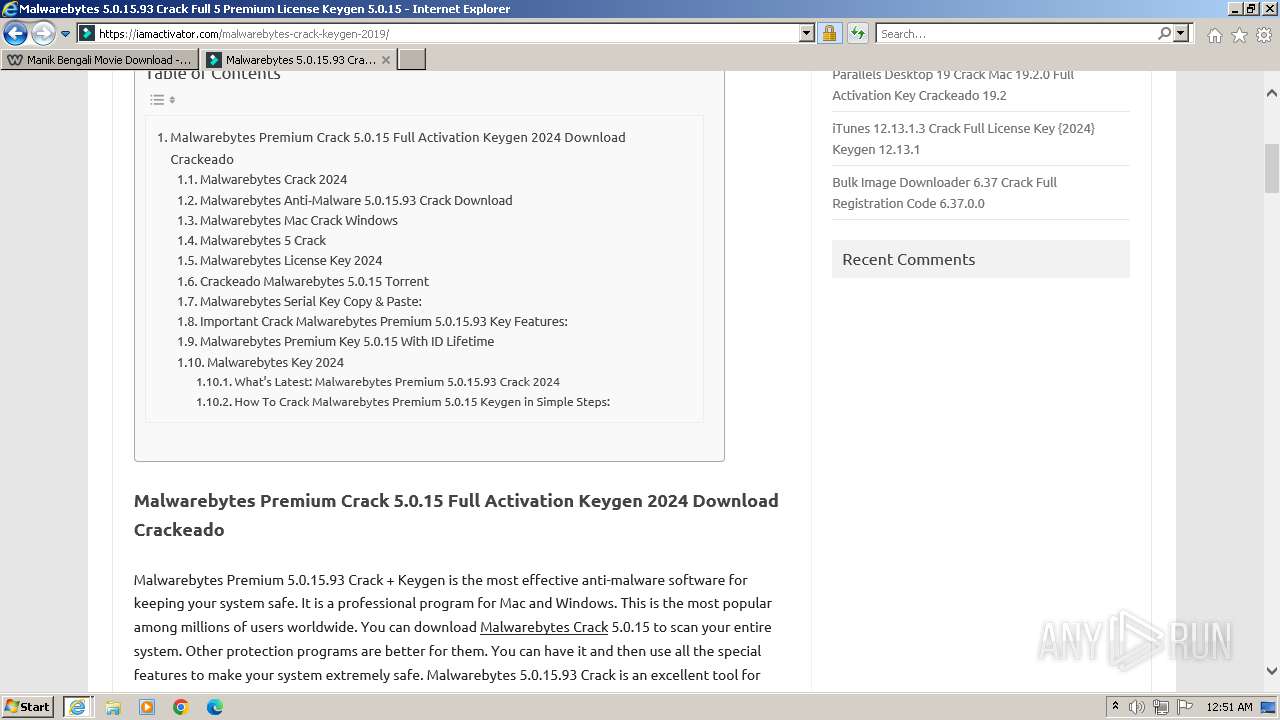Viewport: 1280px width, 720px height.
Task: Click the vertical scrollbar down arrow
Action: [1271, 671]
